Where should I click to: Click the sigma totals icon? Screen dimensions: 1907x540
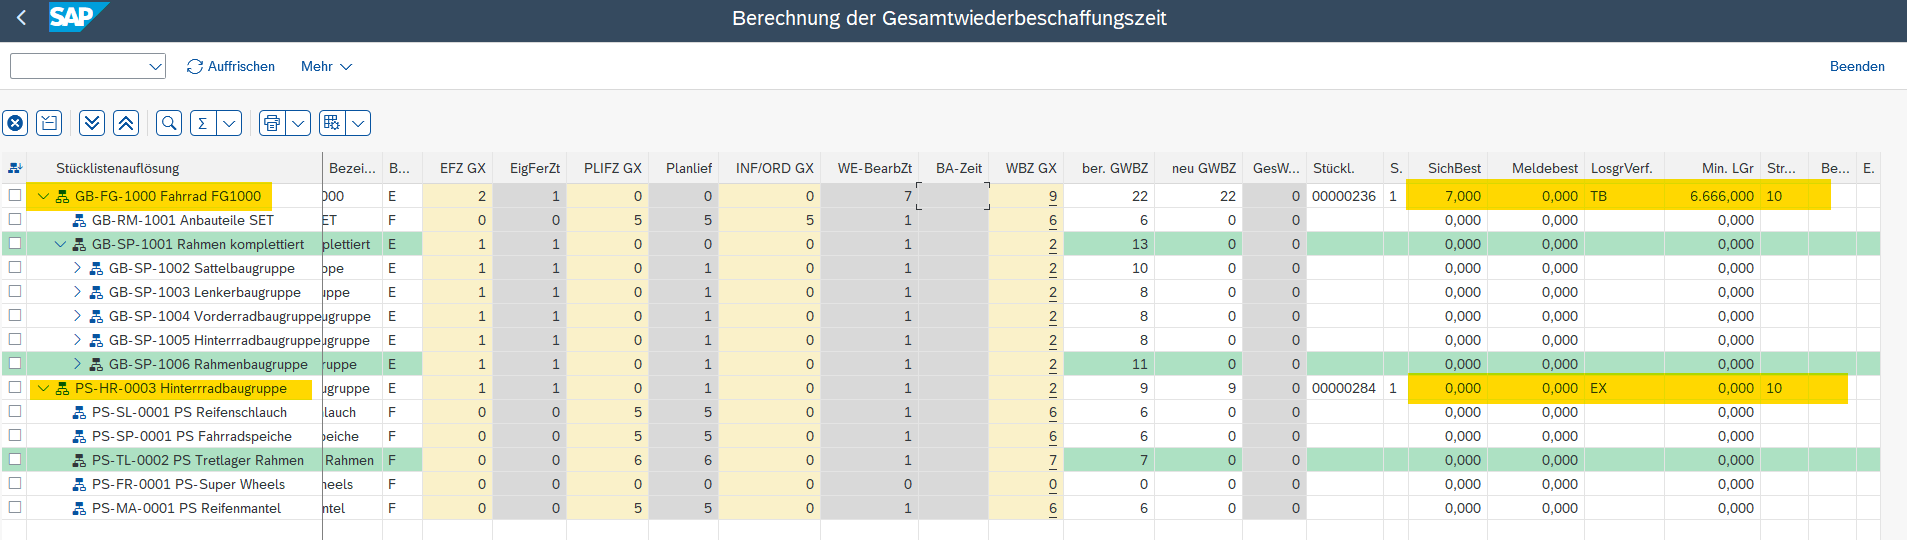203,123
